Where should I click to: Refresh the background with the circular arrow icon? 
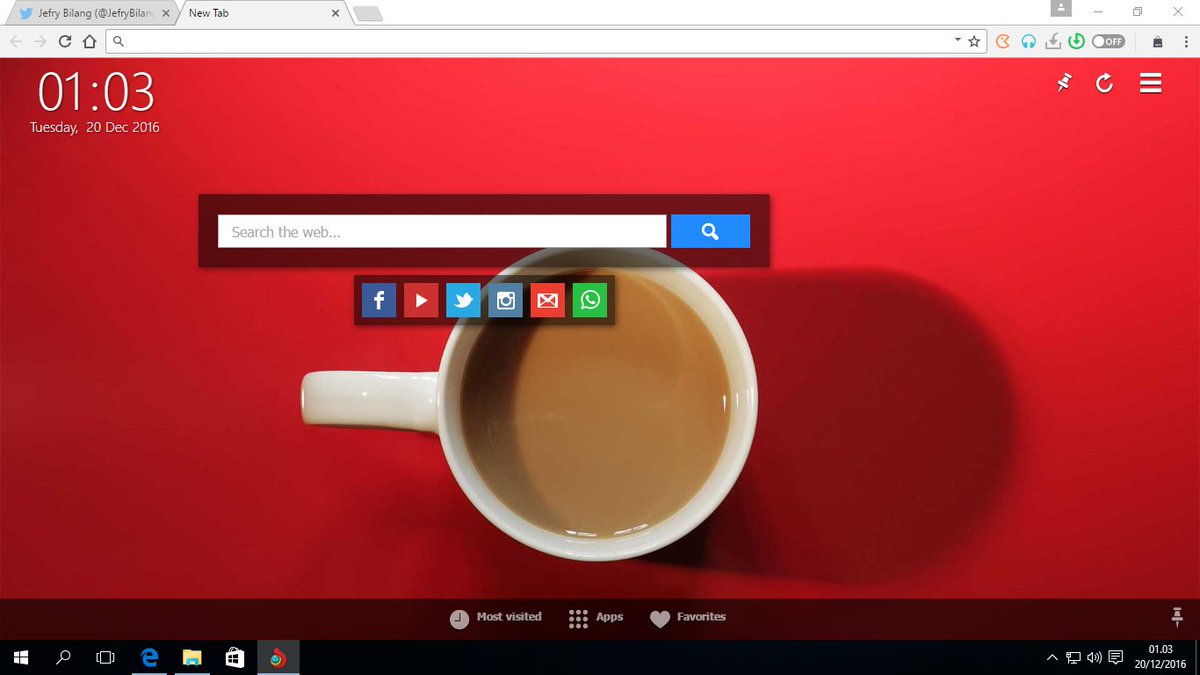(x=1105, y=84)
